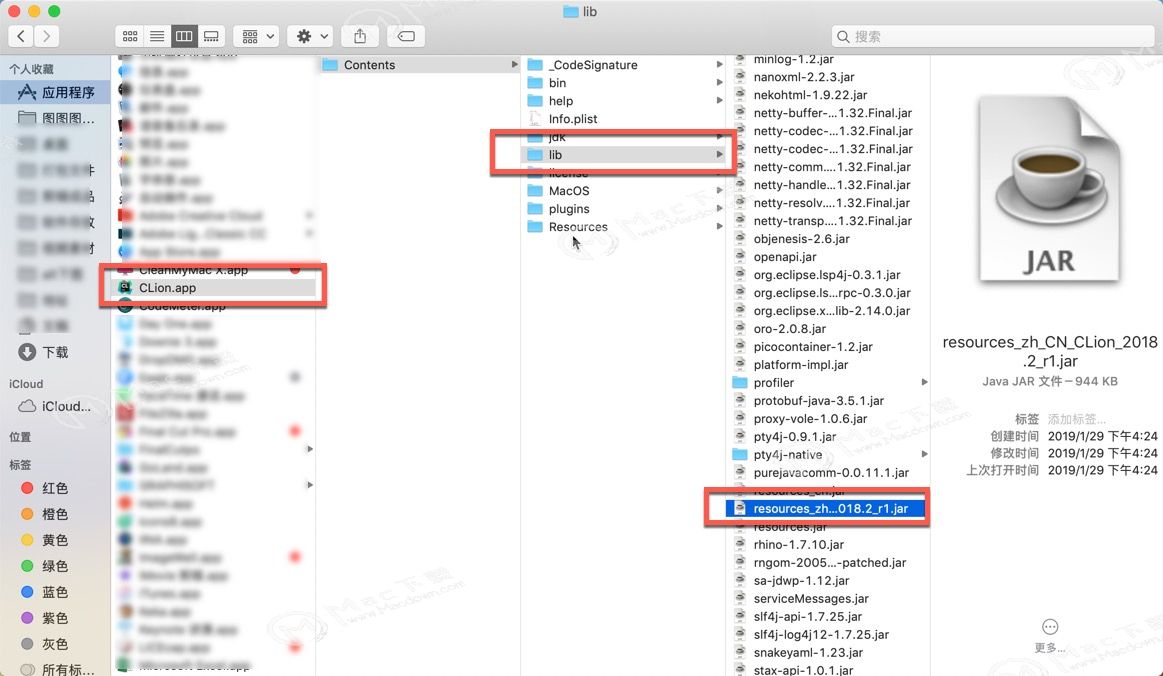Focus the 搜索 search field
The image size is (1163, 676).
coord(992,36)
